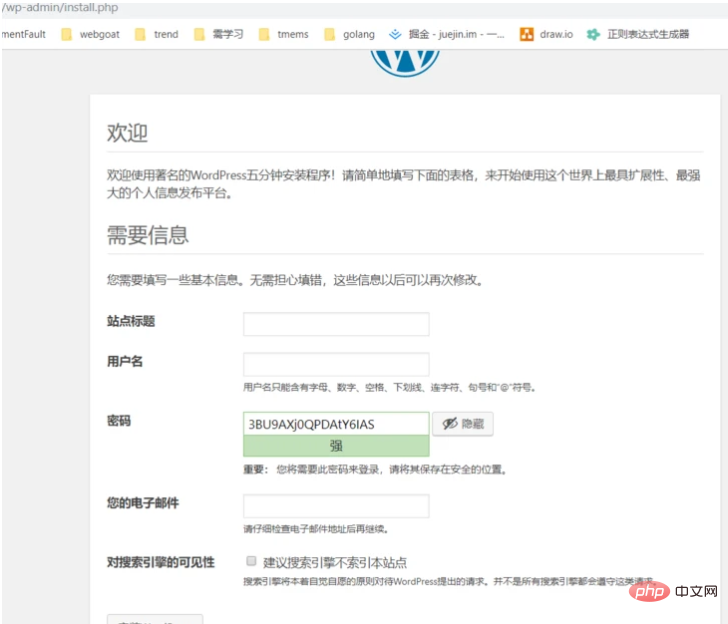728x624 pixels.
Task: Open the 正则表达式生成器 bookmark
Action: tap(638, 34)
